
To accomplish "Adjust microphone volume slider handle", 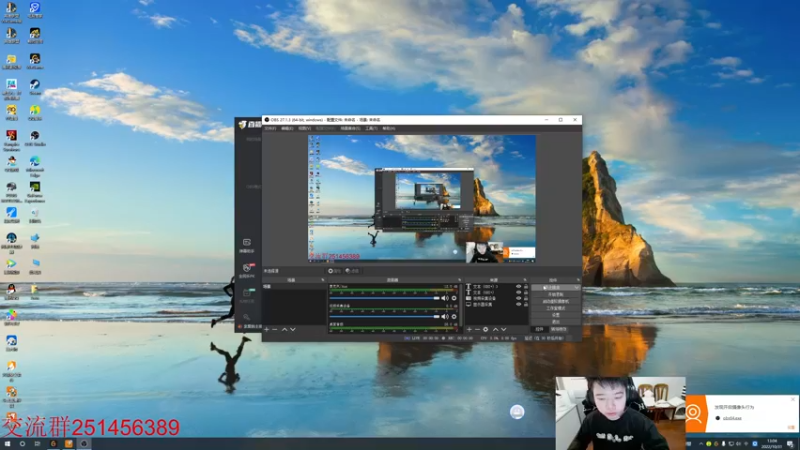I will coord(436,298).
